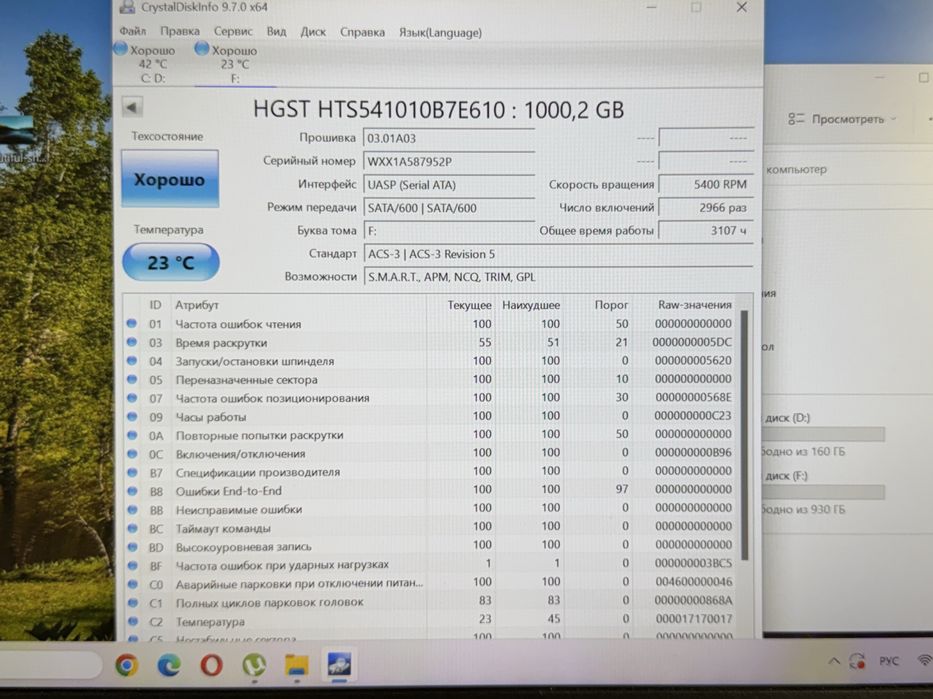Select disk (D:) in the Explorer window
933x699 pixels.
click(x=787, y=418)
